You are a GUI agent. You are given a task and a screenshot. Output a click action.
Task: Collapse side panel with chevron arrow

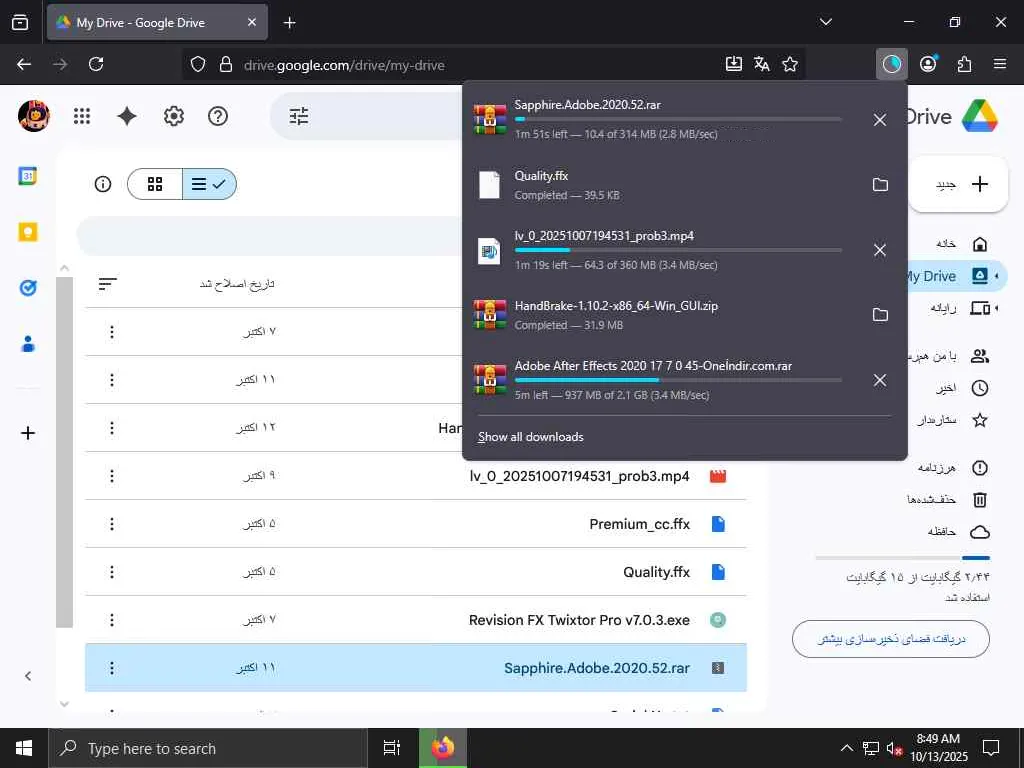27,676
